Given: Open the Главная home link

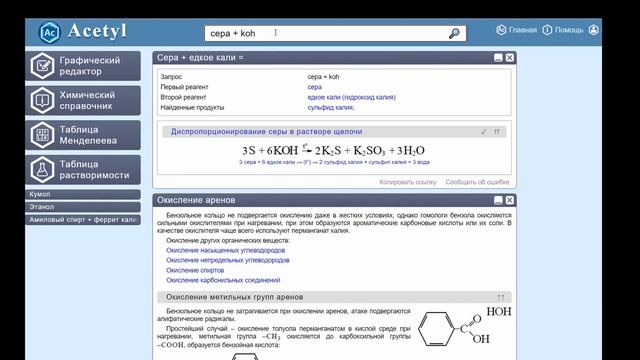Looking at the screenshot, I should 516,30.
